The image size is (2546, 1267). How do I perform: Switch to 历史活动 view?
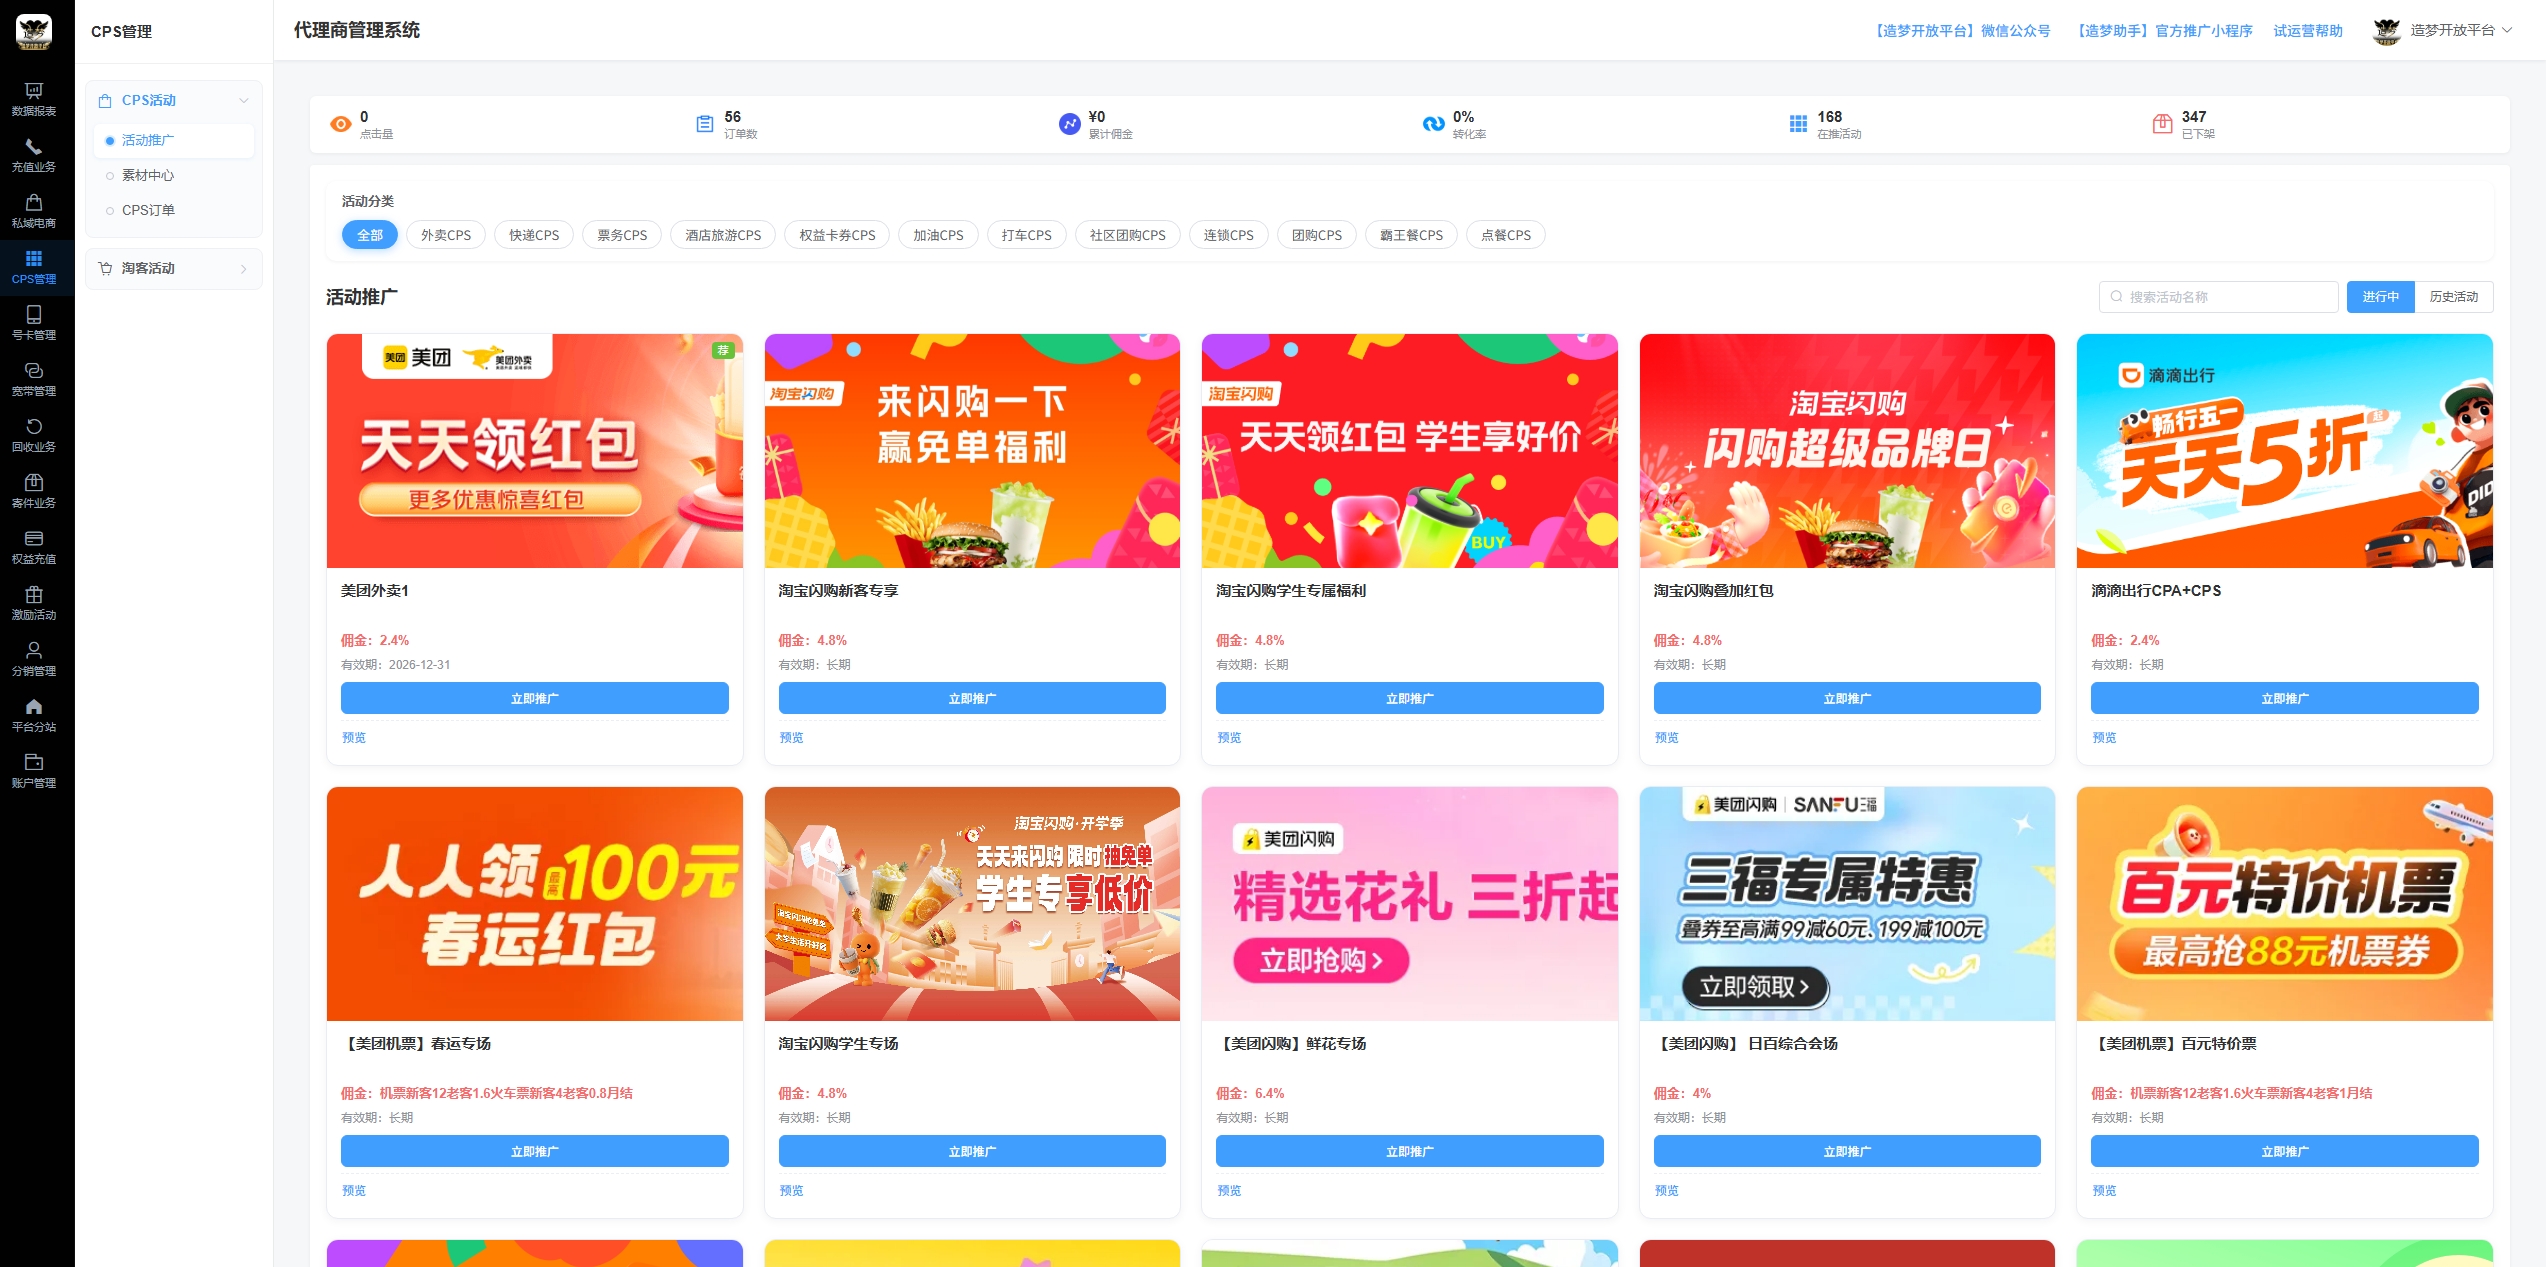point(2454,297)
